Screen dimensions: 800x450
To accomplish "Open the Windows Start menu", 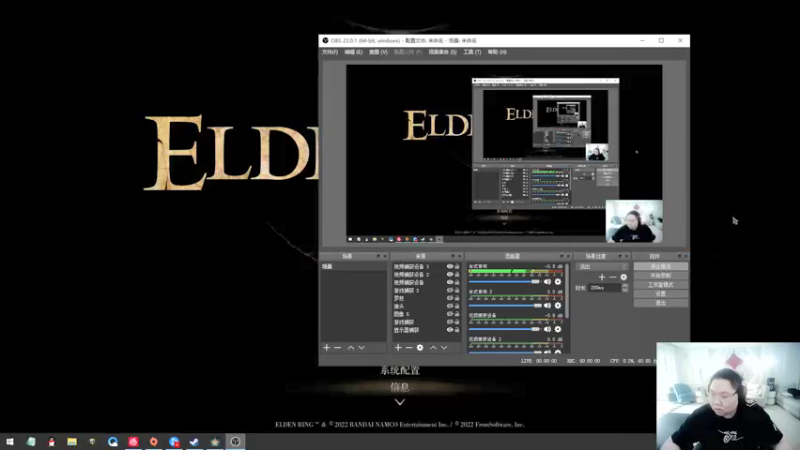I will click(x=10, y=441).
